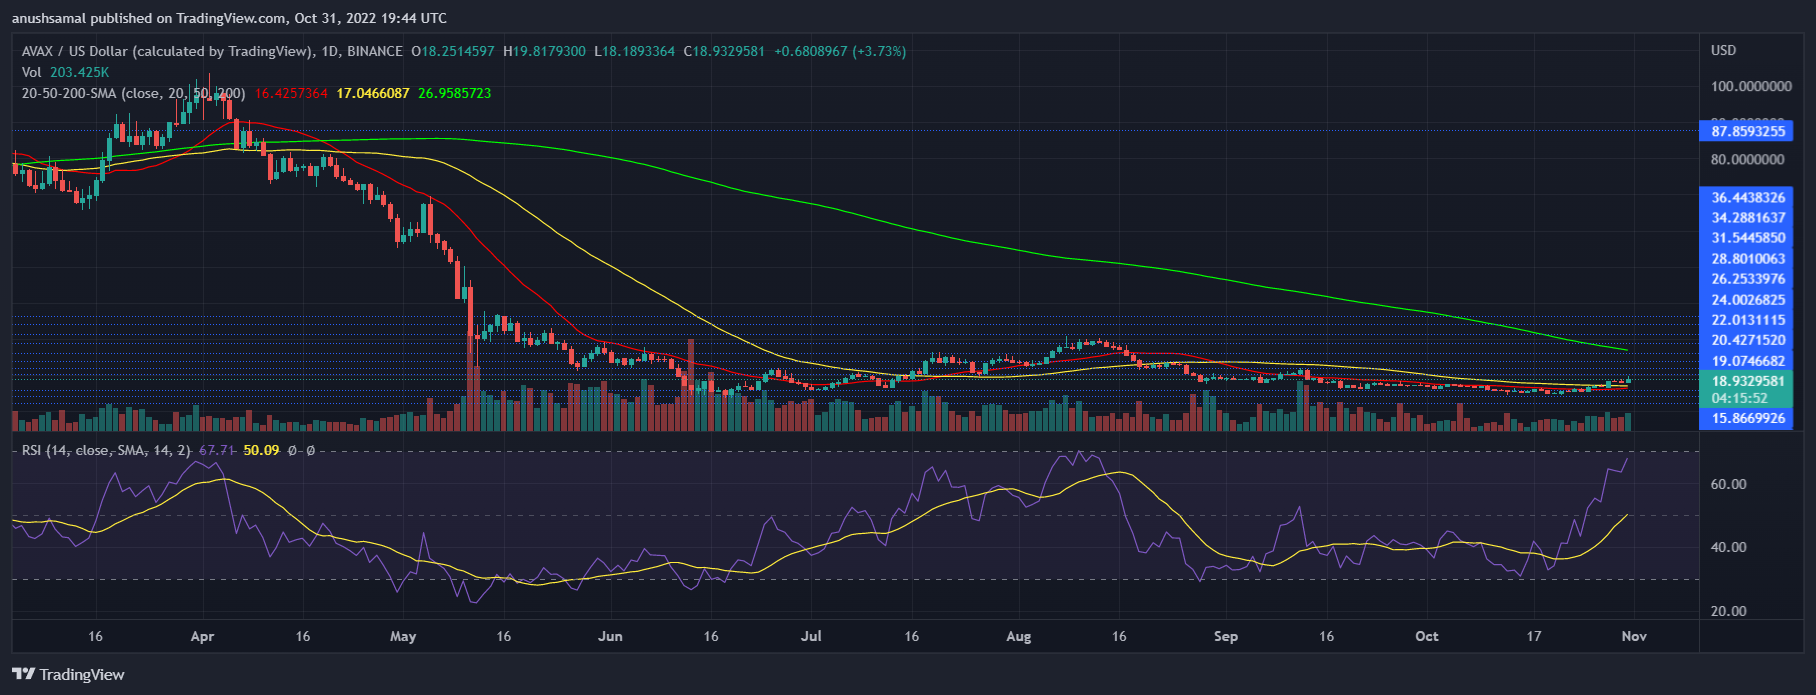Viewport: 1816px width, 695px height.
Task: Click the red SMA value 16.4257364
Action: 291,93
